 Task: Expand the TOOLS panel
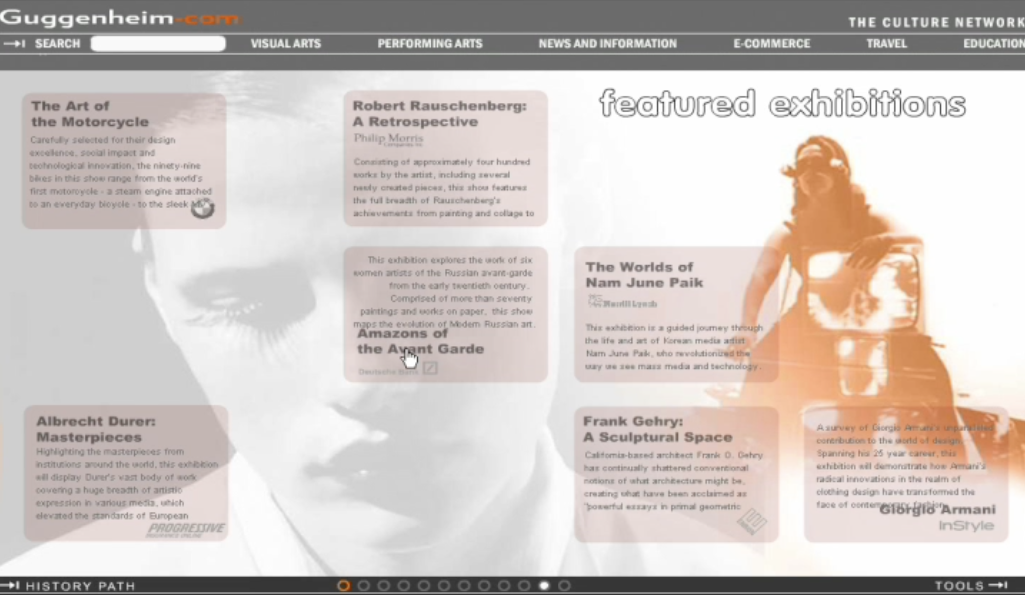[x=969, y=586]
